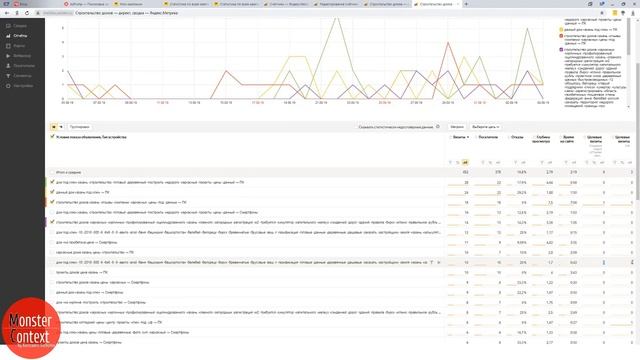
Task: Click the percent icon under Визиты
Action: pyautogui.click(x=458, y=162)
